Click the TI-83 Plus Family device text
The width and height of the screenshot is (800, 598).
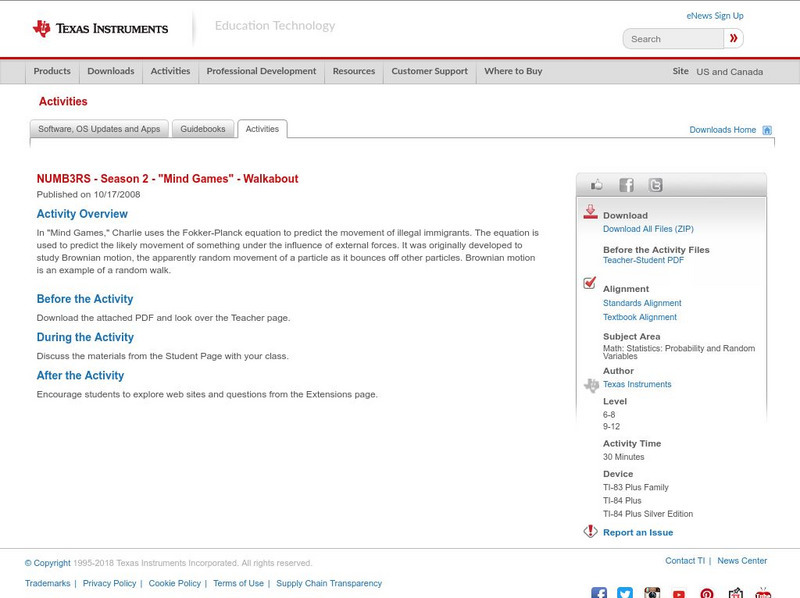[636, 487]
